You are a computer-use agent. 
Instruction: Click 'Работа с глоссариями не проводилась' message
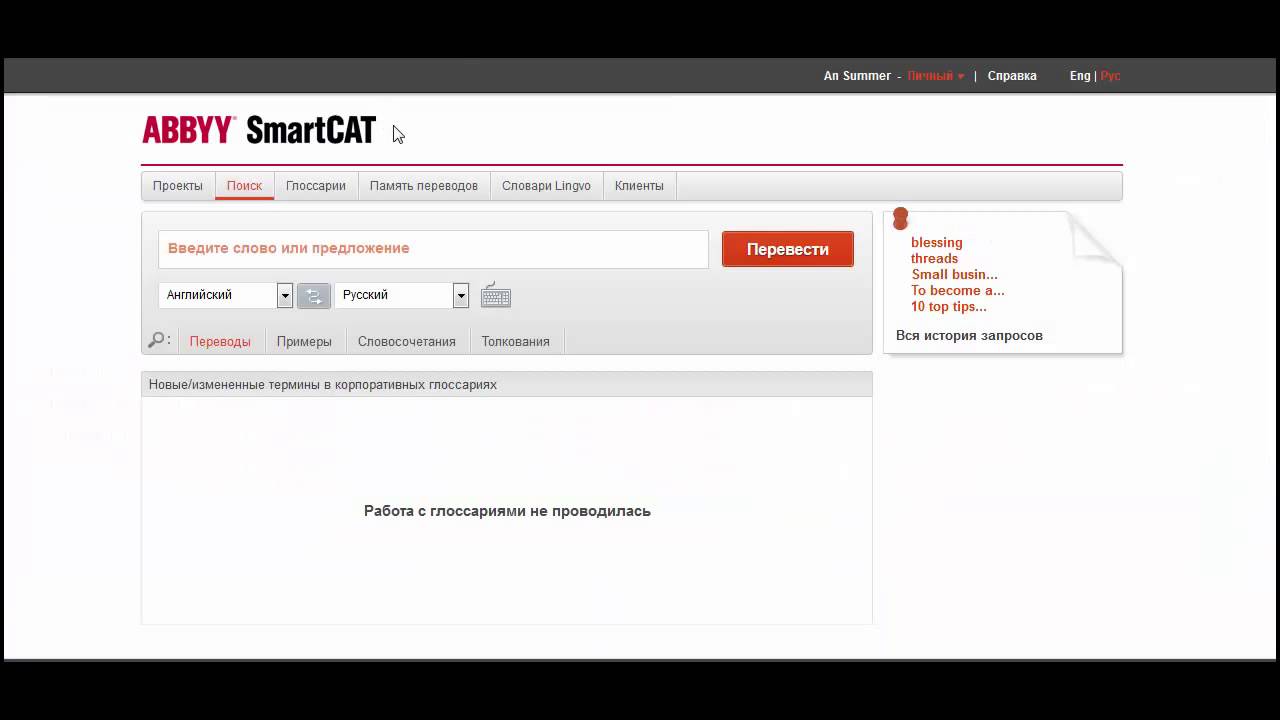point(507,511)
